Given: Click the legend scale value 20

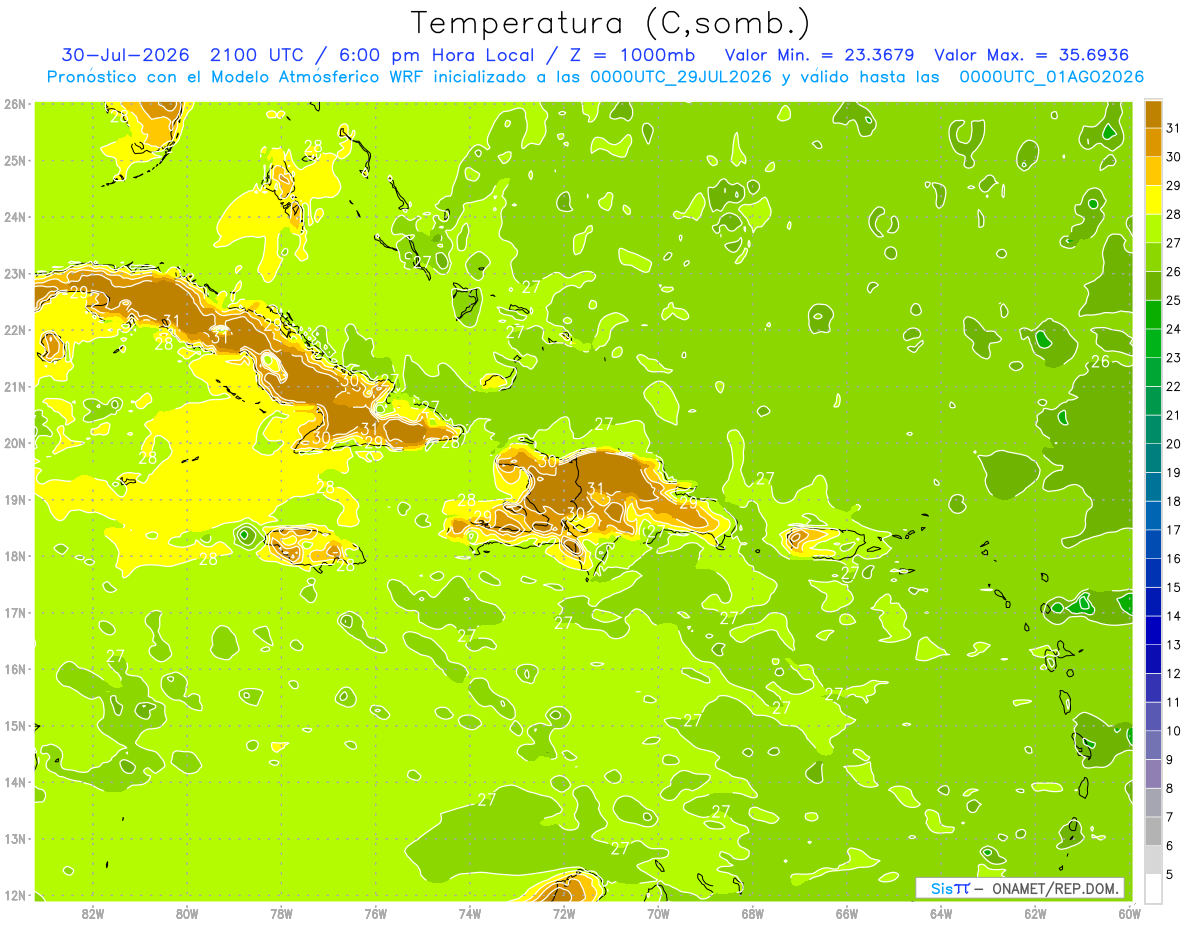Looking at the screenshot, I should click(x=1173, y=444).
